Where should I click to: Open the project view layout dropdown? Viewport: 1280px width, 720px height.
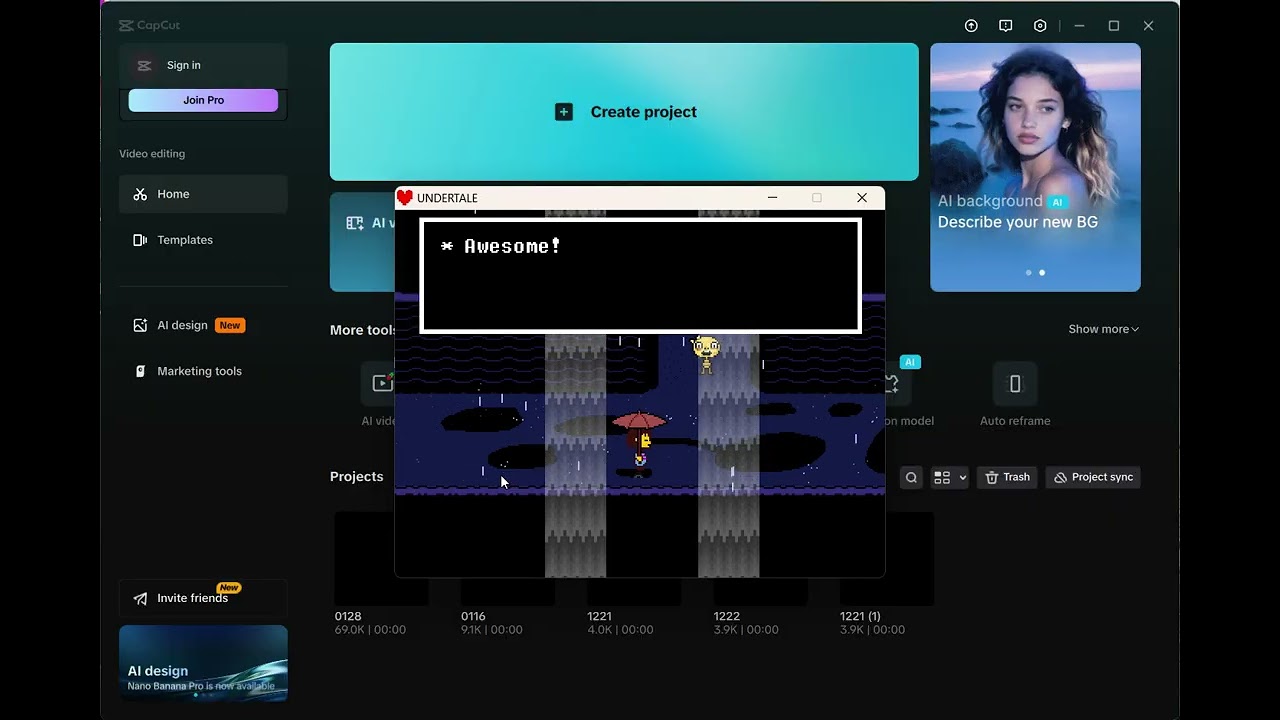(x=949, y=478)
